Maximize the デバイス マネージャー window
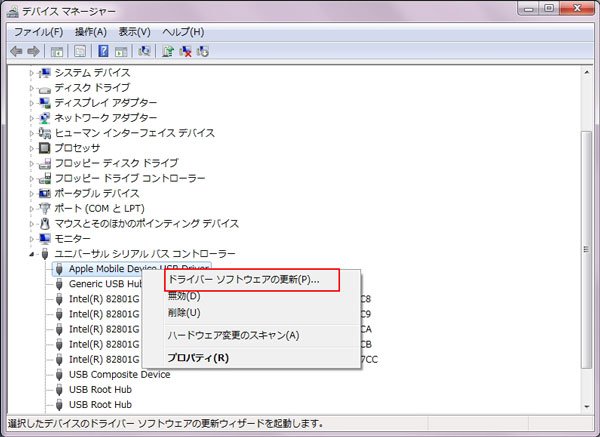Image resolution: width=600 pixels, height=437 pixels. 549,8
